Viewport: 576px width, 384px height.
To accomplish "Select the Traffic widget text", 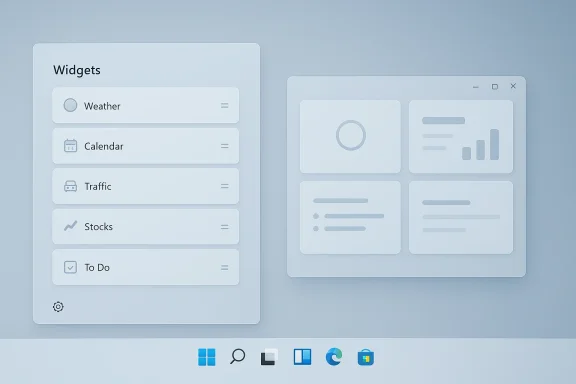I will (98, 187).
